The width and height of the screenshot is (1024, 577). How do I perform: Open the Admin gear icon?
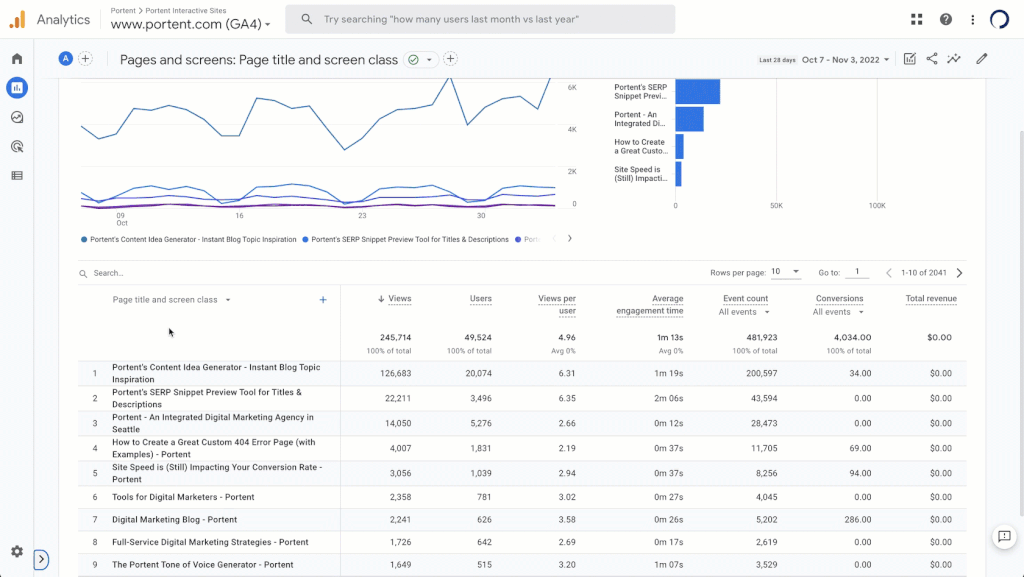coord(17,552)
